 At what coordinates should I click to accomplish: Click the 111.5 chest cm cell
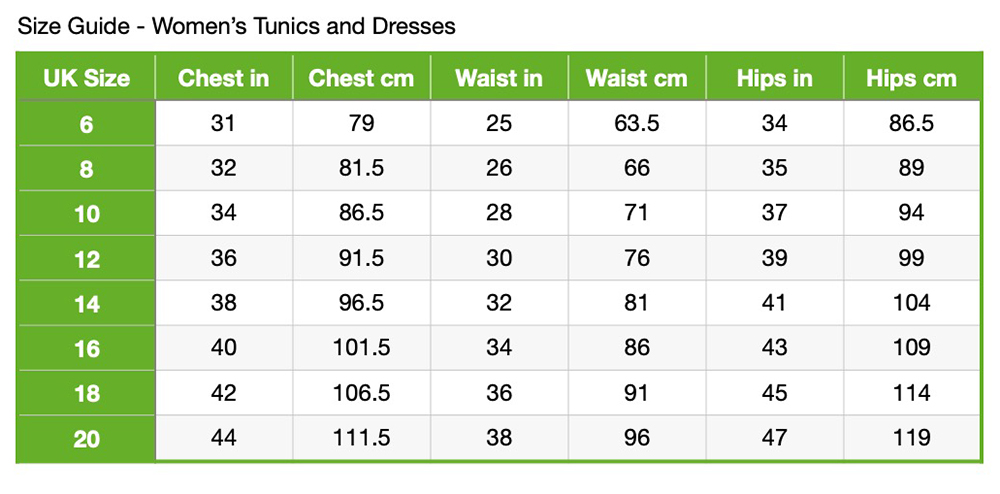click(361, 438)
